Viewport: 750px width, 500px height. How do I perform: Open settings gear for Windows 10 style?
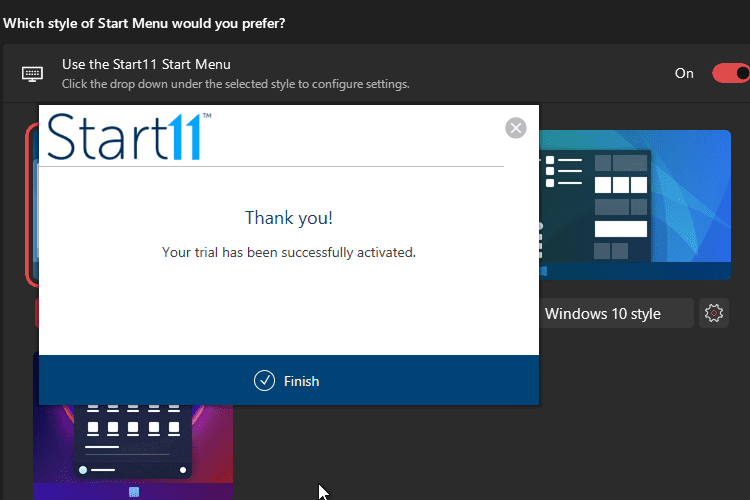click(714, 313)
